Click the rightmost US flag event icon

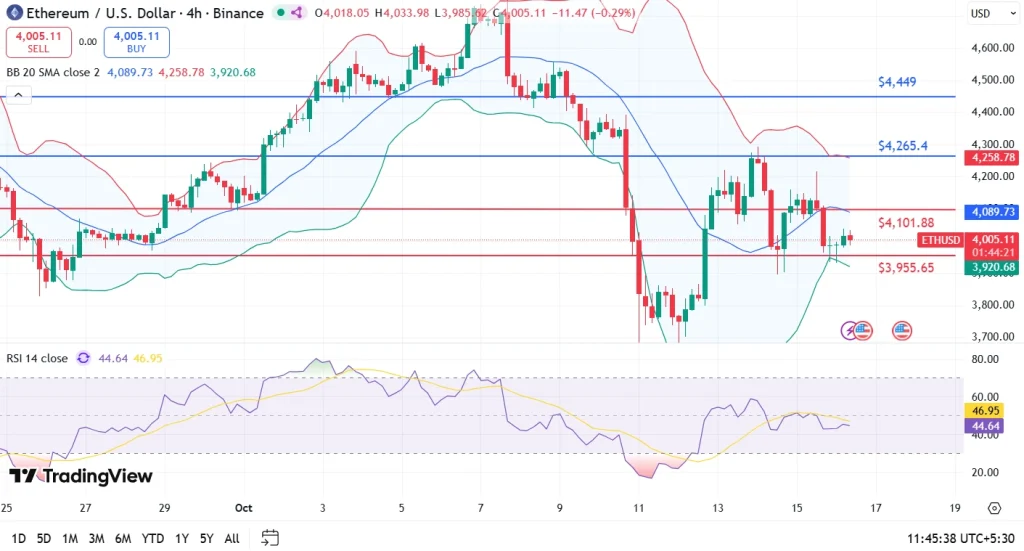[x=902, y=329]
